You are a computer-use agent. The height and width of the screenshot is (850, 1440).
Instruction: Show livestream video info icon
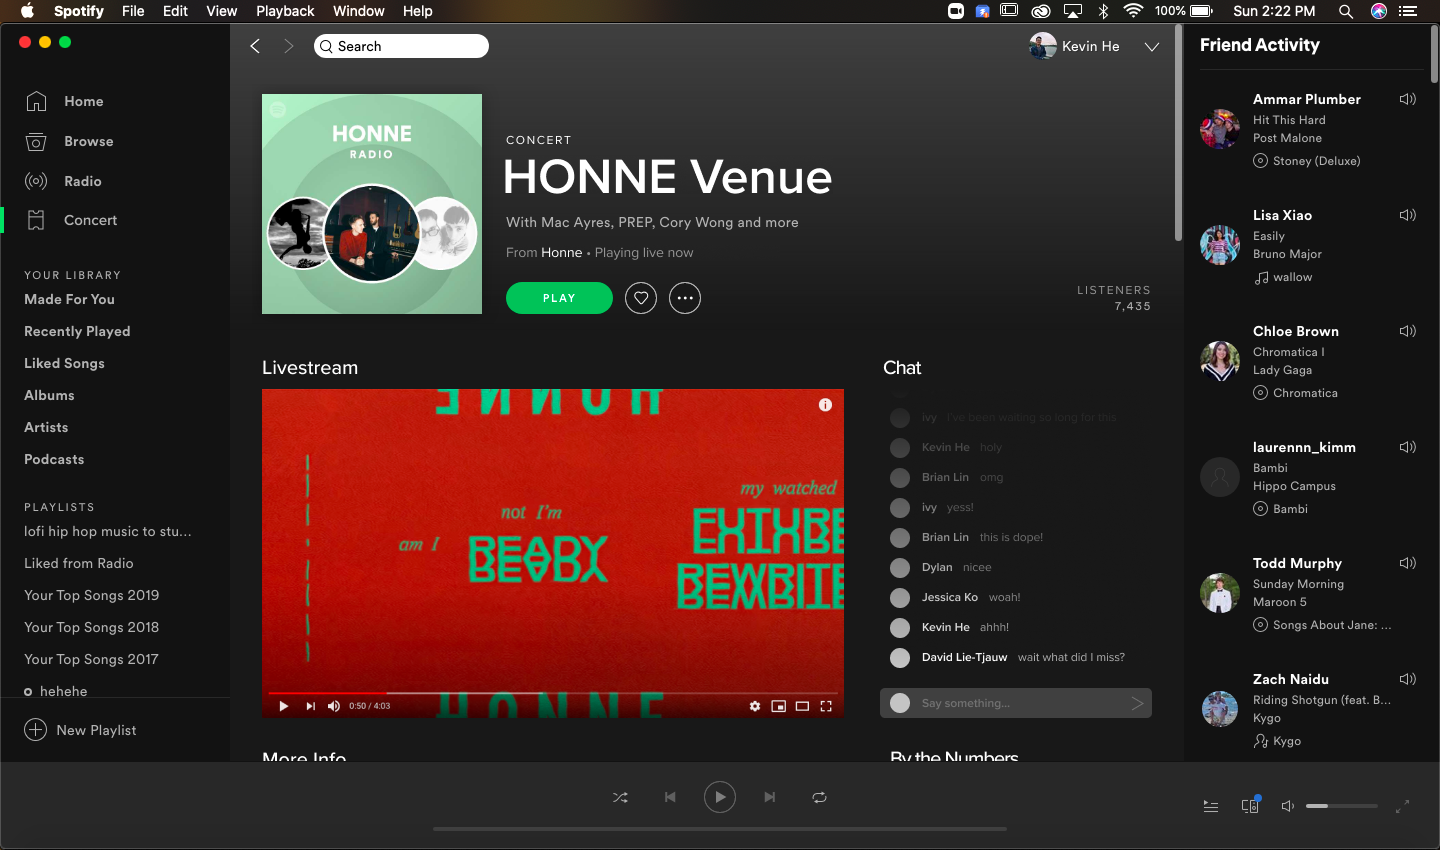click(825, 405)
